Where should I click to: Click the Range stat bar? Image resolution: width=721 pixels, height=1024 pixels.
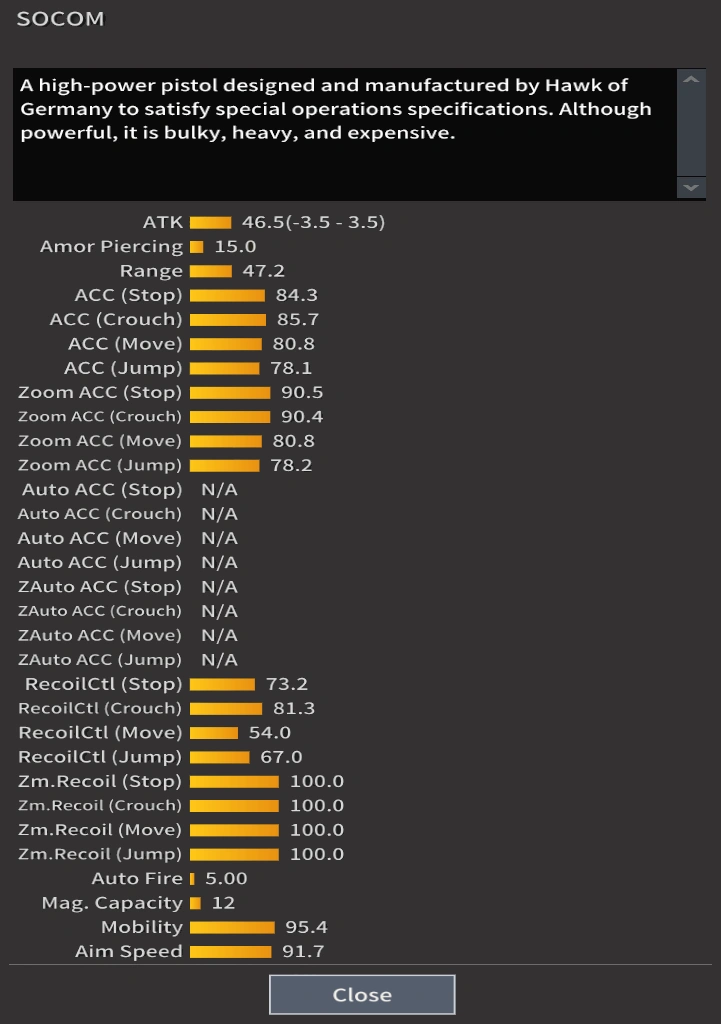pos(211,271)
